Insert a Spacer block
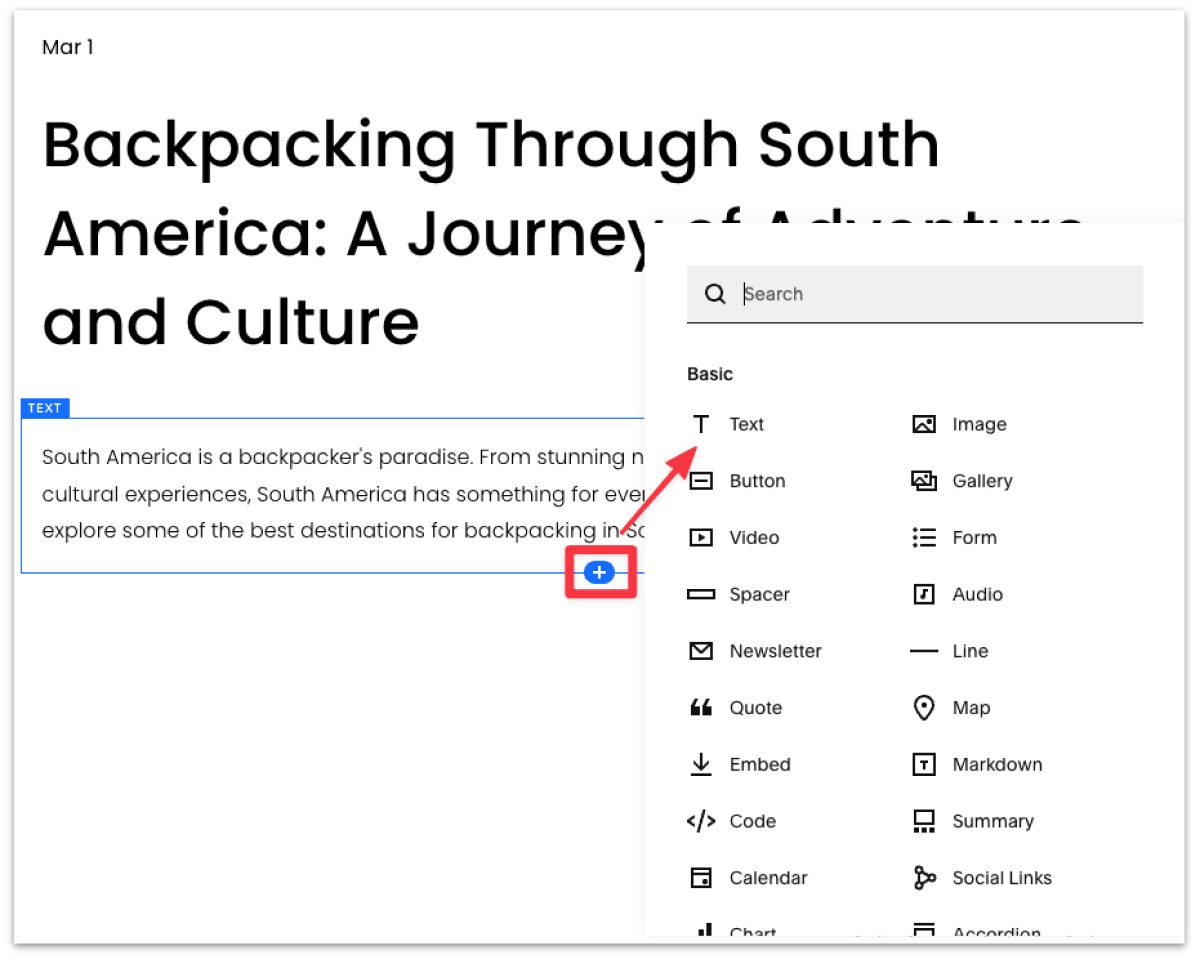The image size is (1200, 961). pos(744,594)
